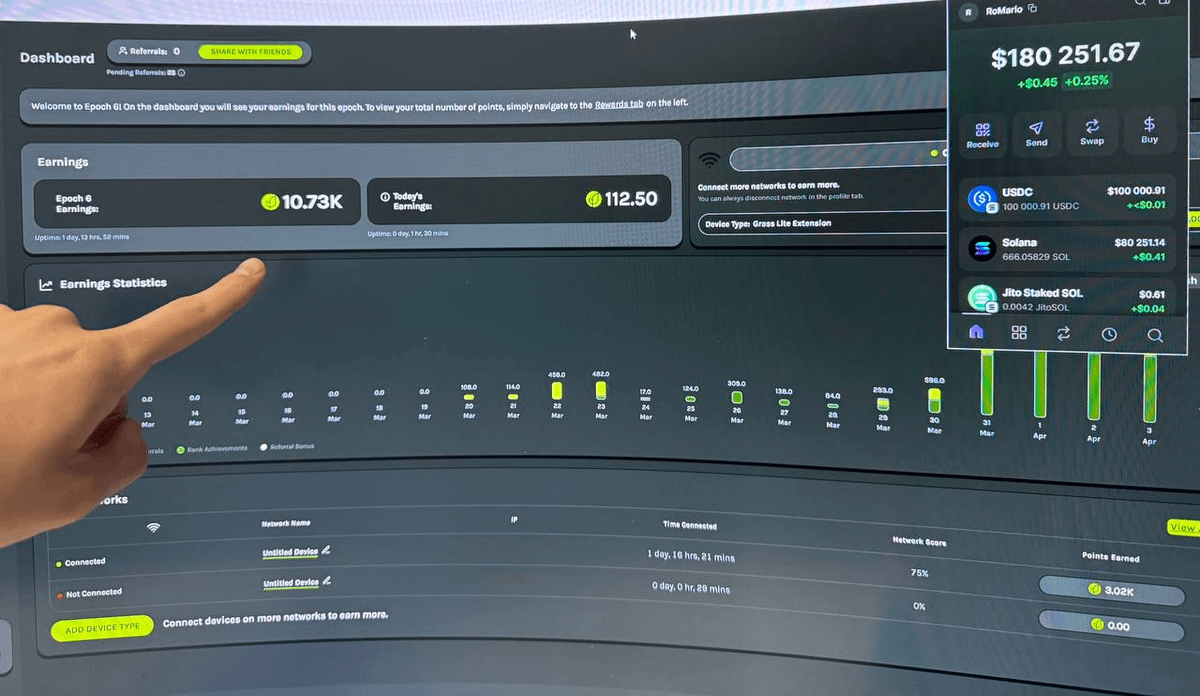Click the Dashboard page title
The width and height of the screenshot is (1200, 696).
[57, 58]
